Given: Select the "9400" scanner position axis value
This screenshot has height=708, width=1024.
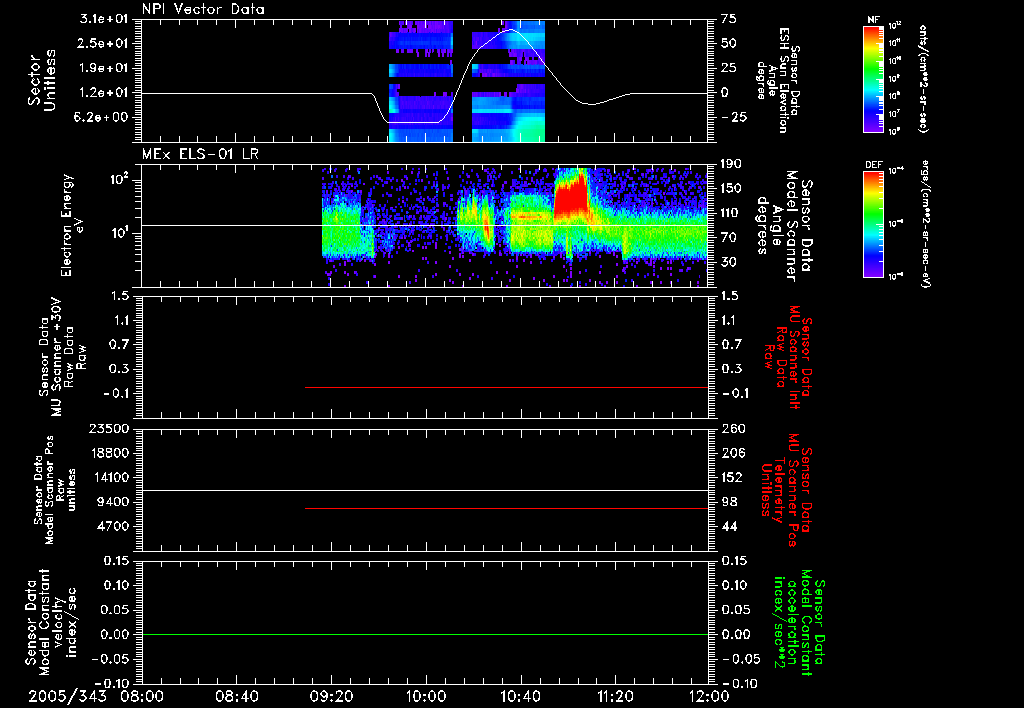Looking at the screenshot, I should click(113, 502).
